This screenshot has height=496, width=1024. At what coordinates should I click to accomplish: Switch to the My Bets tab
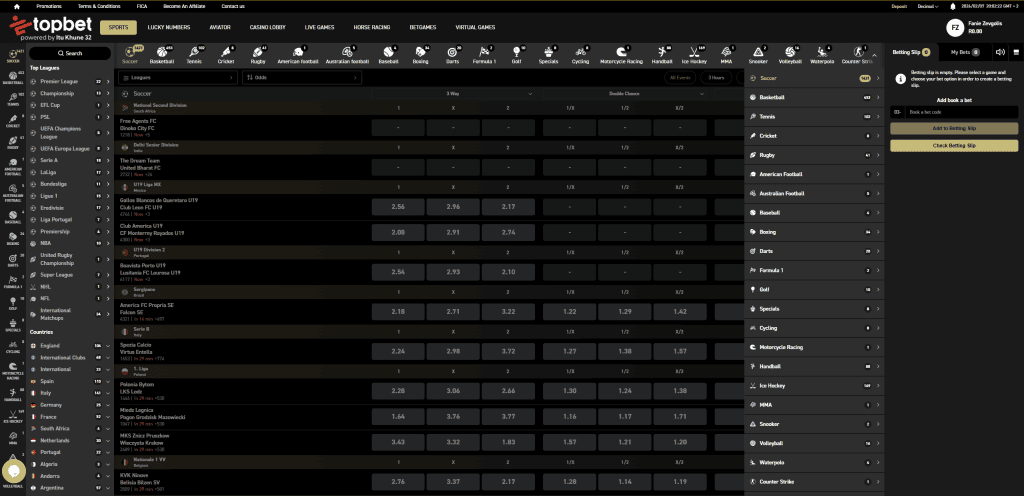(964, 52)
